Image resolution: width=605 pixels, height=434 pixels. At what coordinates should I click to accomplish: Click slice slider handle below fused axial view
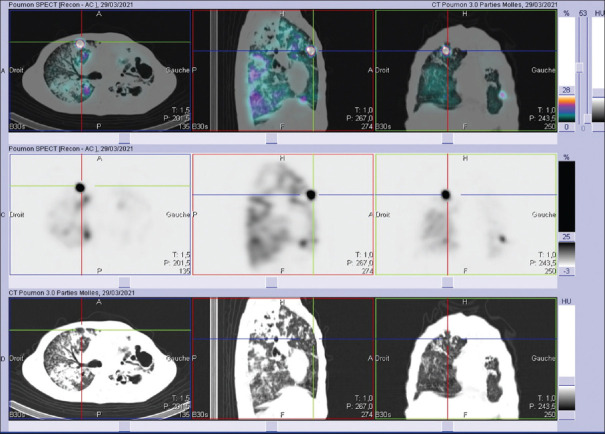123,139
